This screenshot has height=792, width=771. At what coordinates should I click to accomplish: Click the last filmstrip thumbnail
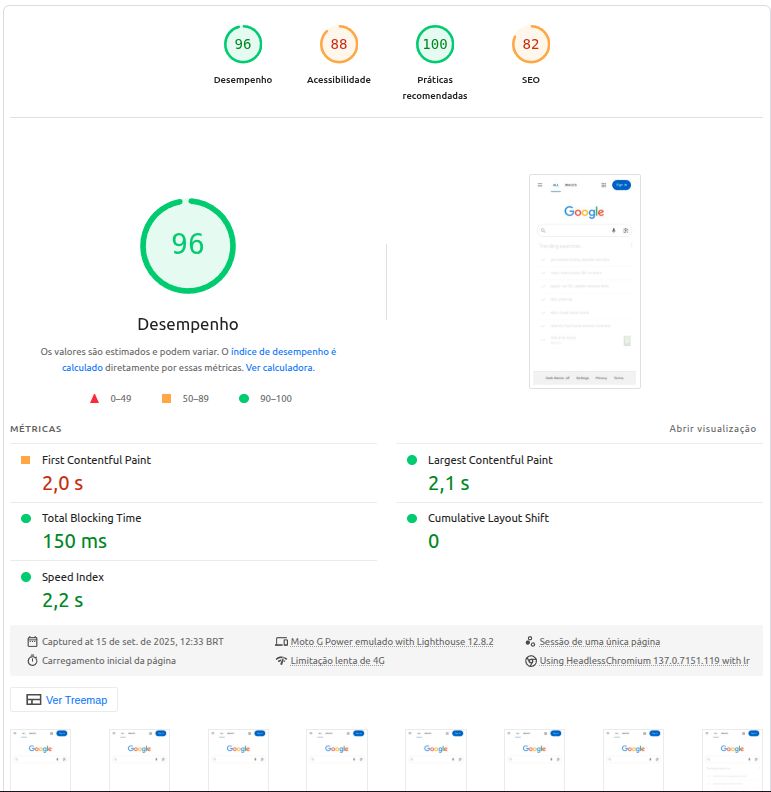(x=732, y=760)
